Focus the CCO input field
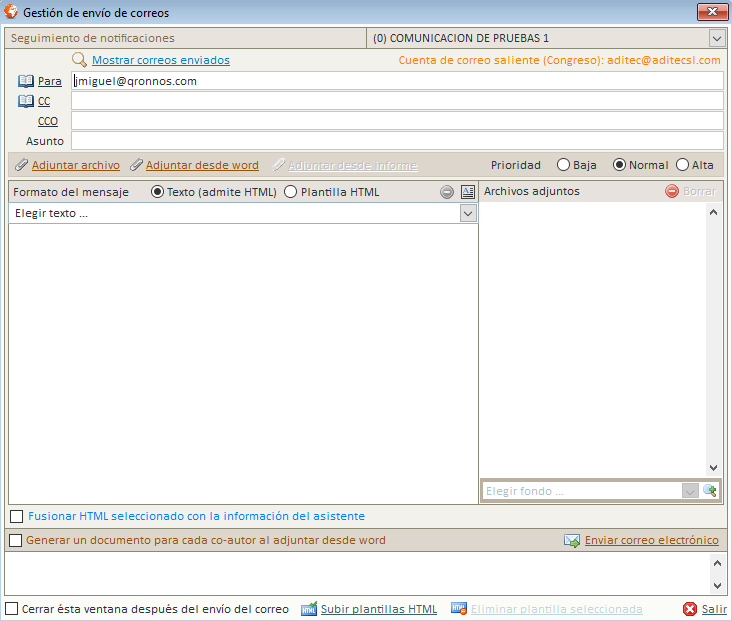 397,121
